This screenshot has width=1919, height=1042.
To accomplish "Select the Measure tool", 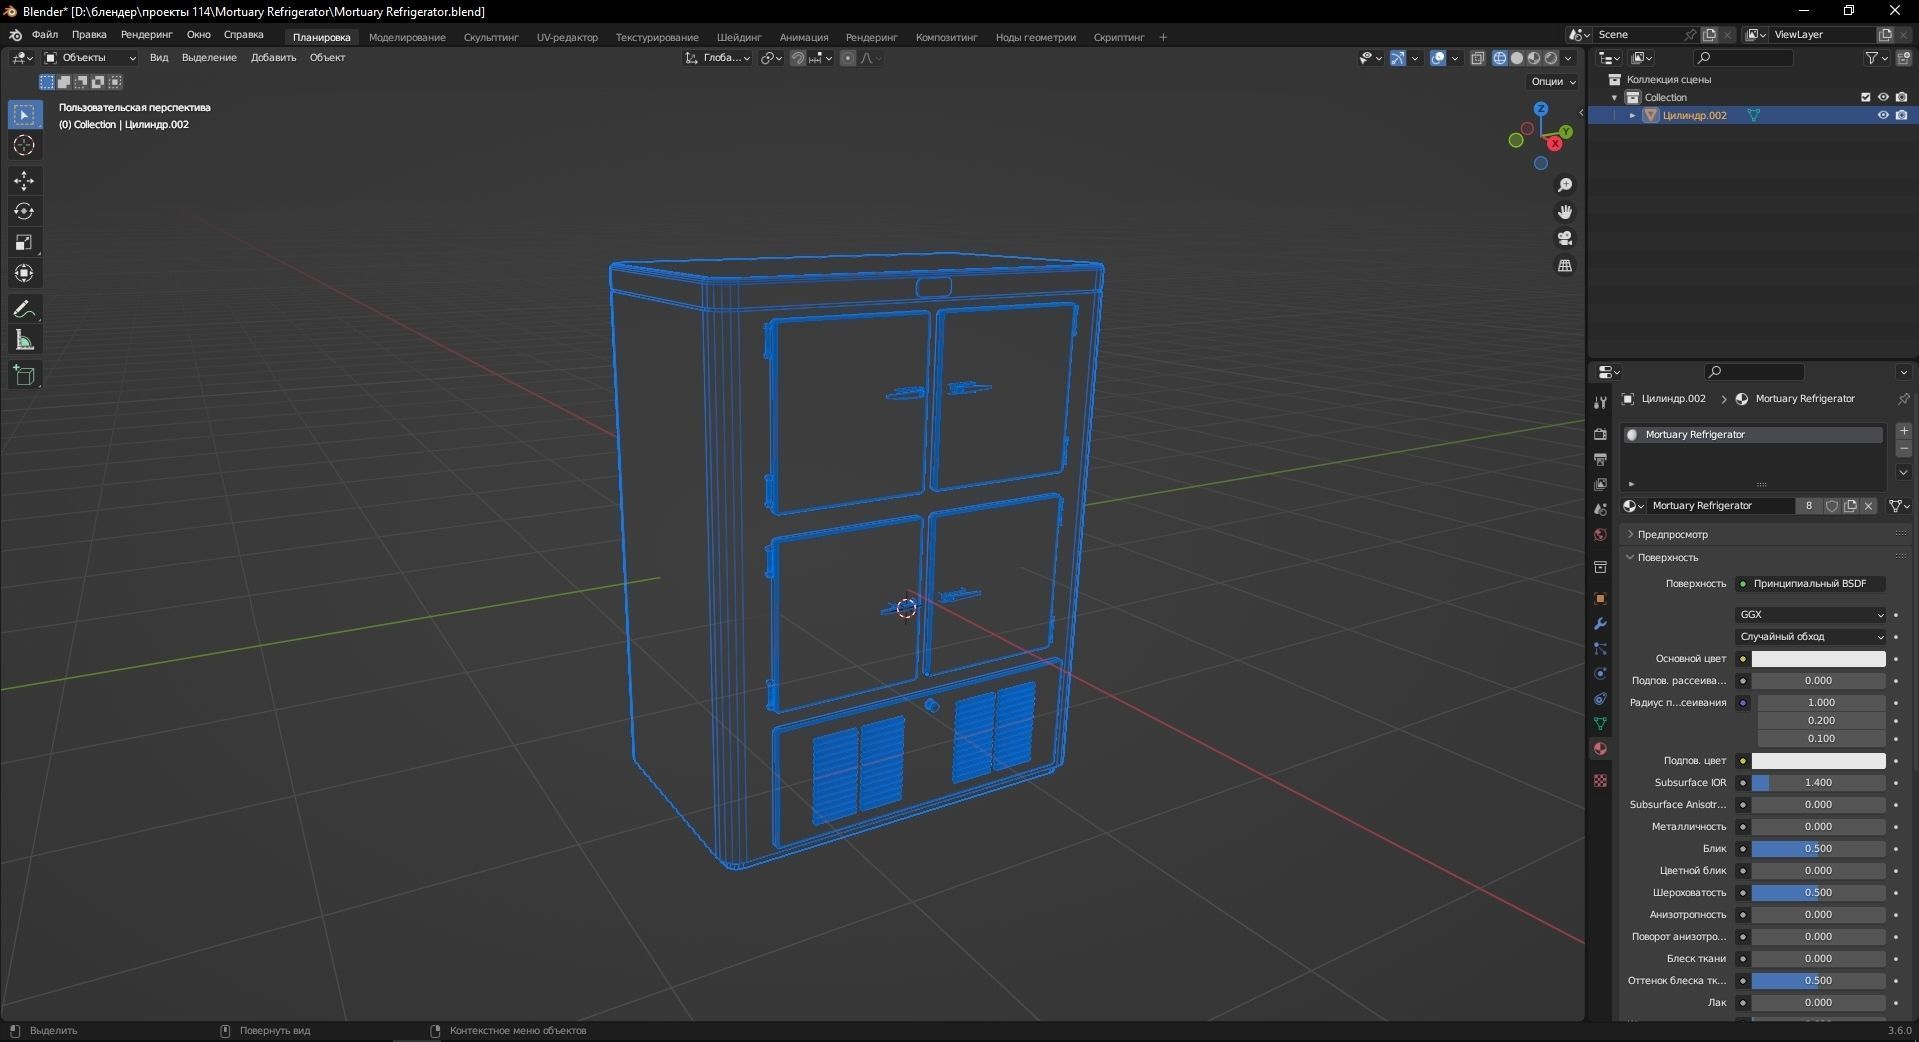I will 24,341.
